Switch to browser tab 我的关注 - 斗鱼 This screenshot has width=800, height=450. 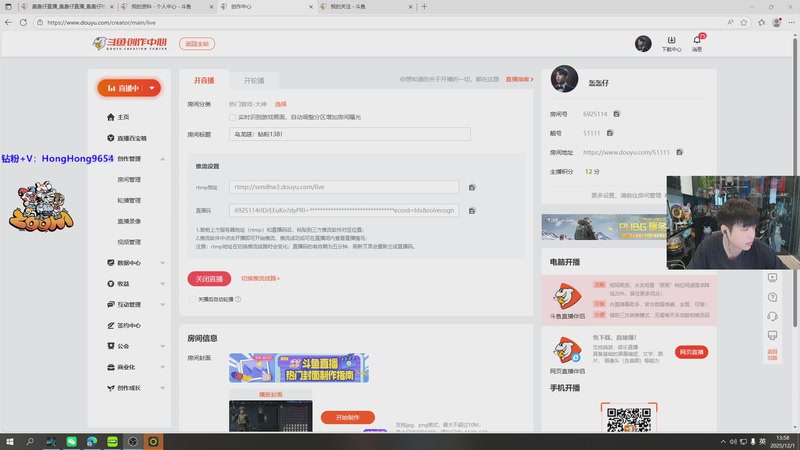click(x=366, y=7)
